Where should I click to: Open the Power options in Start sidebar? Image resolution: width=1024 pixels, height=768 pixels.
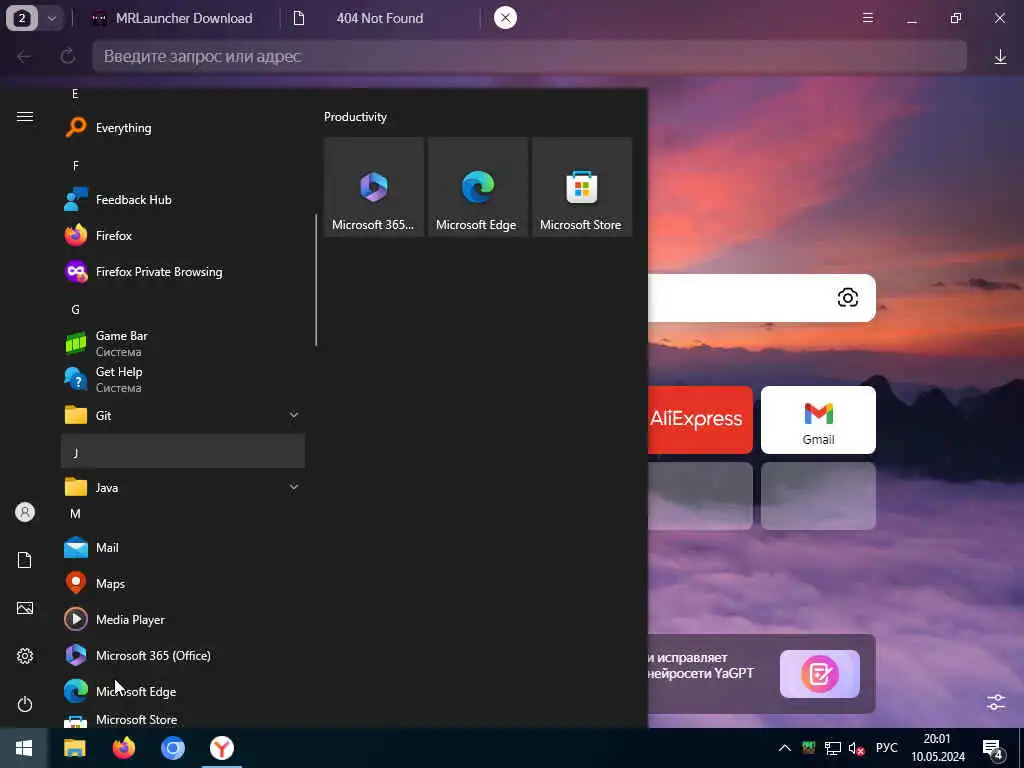25,704
